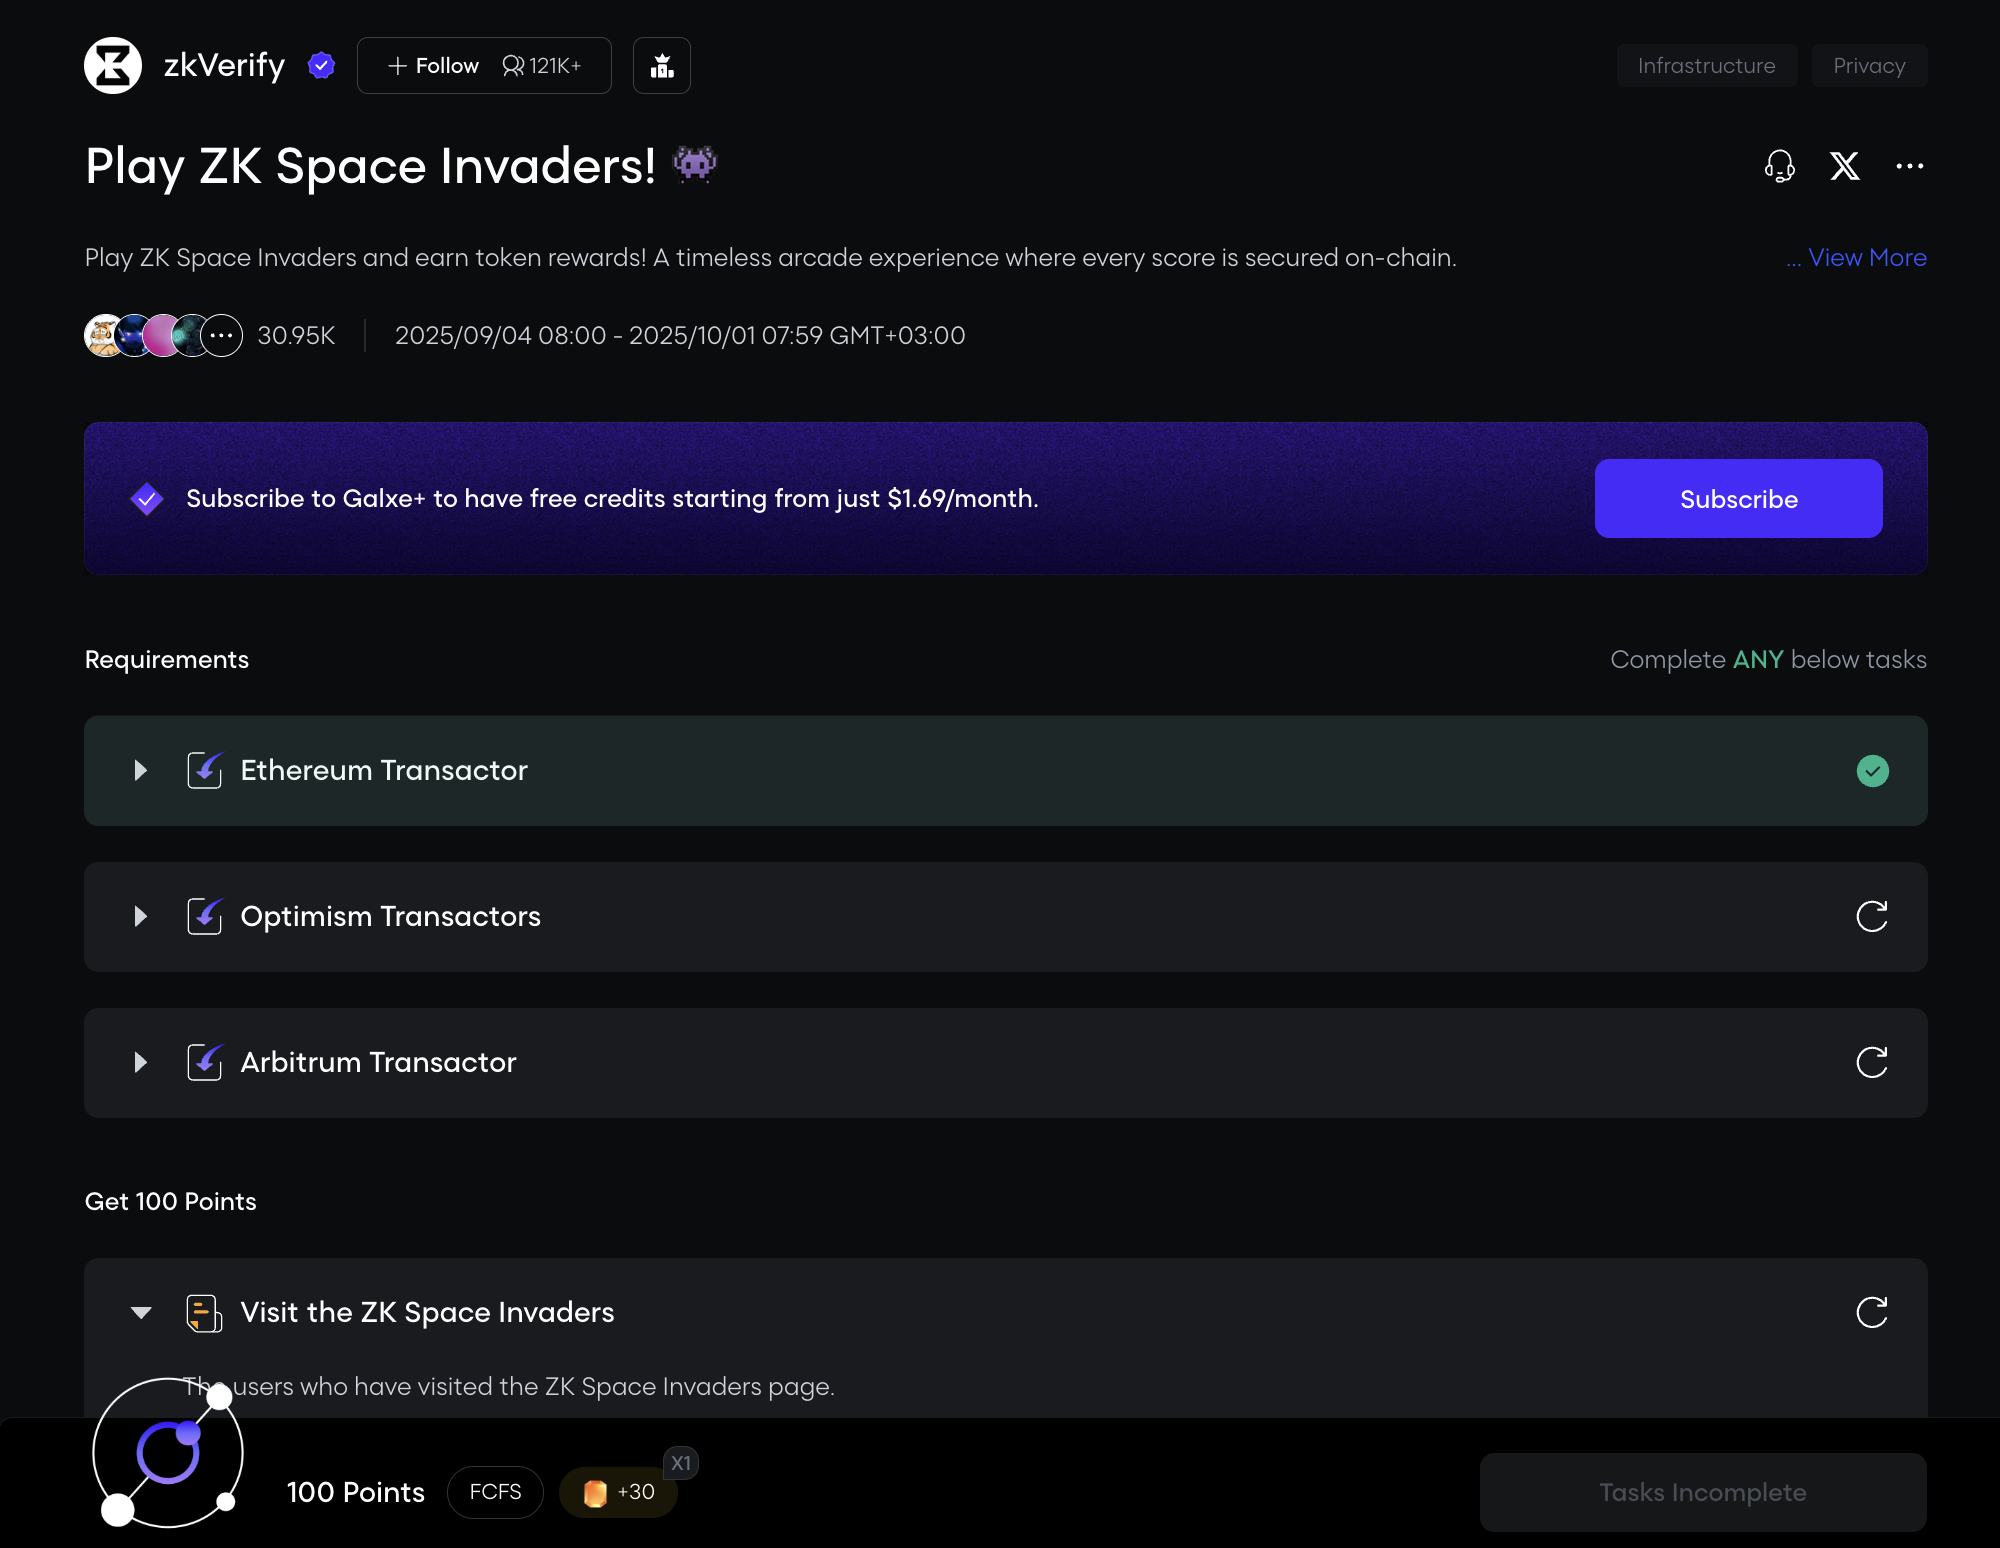Click the Ethereum Transactor credential icon
2000x1548 pixels.
pos(205,770)
